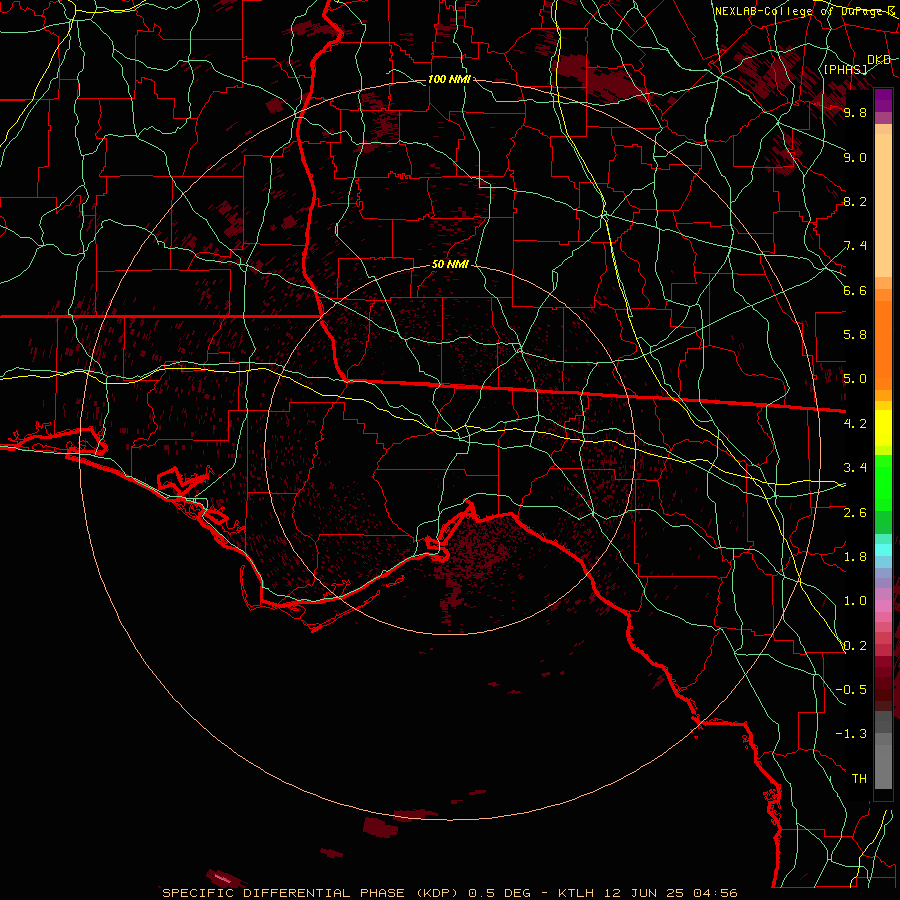This screenshot has width=900, height=900.
Task: Click the yellow band of the color bar
Action: pos(883,428)
